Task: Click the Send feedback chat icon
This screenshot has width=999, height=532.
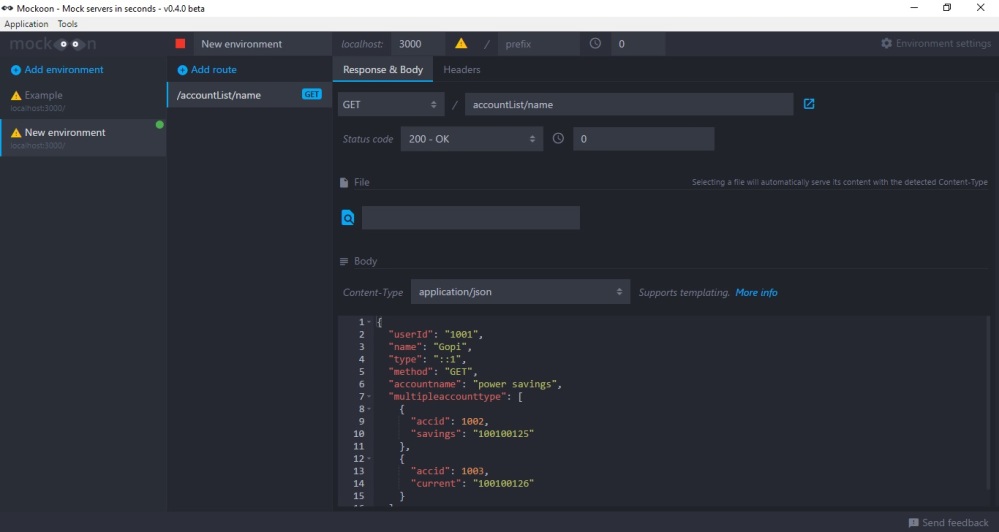Action: (x=914, y=523)
